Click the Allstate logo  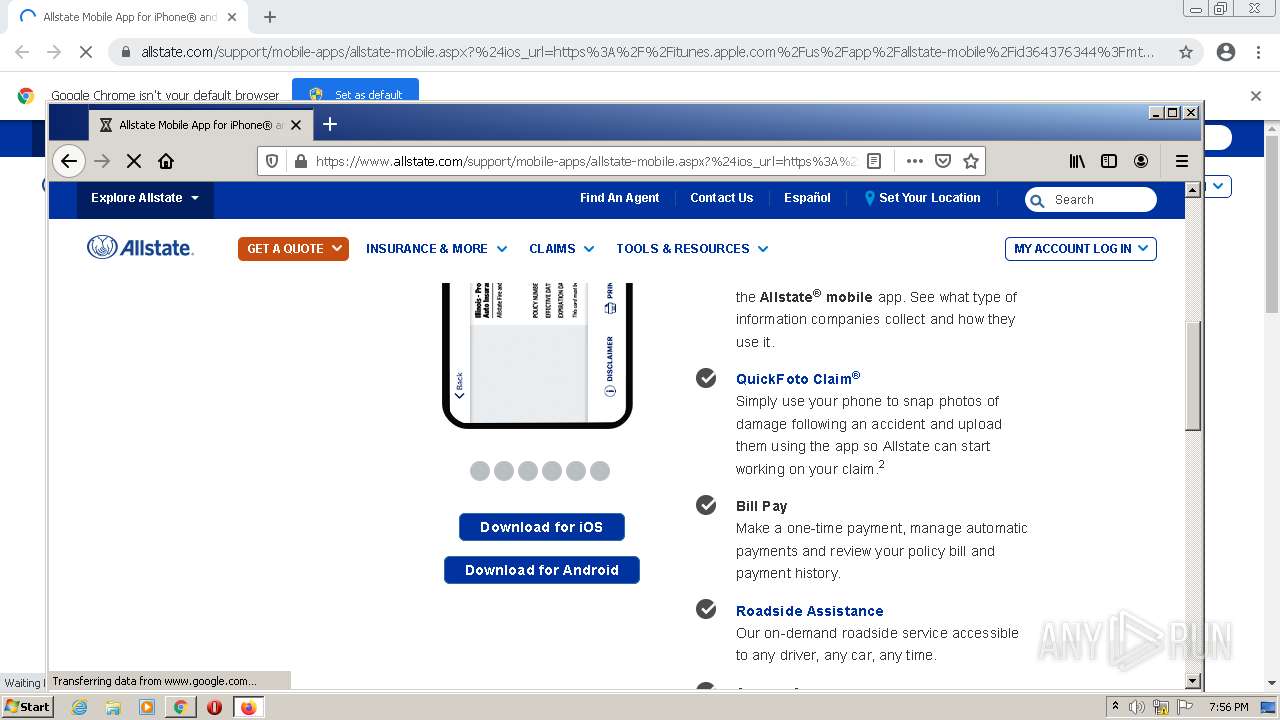tap(141, 247)
